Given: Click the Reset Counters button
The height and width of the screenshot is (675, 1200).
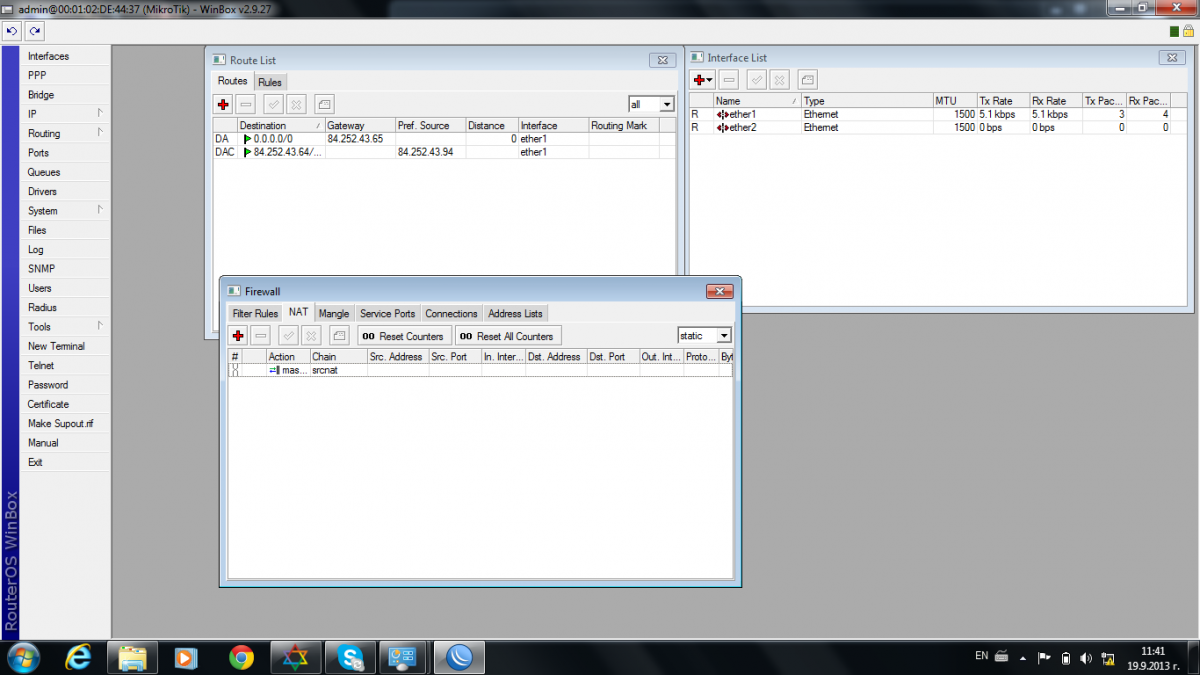Looking at the screenshot, I should pyautogui.click(x=404, y=336).
